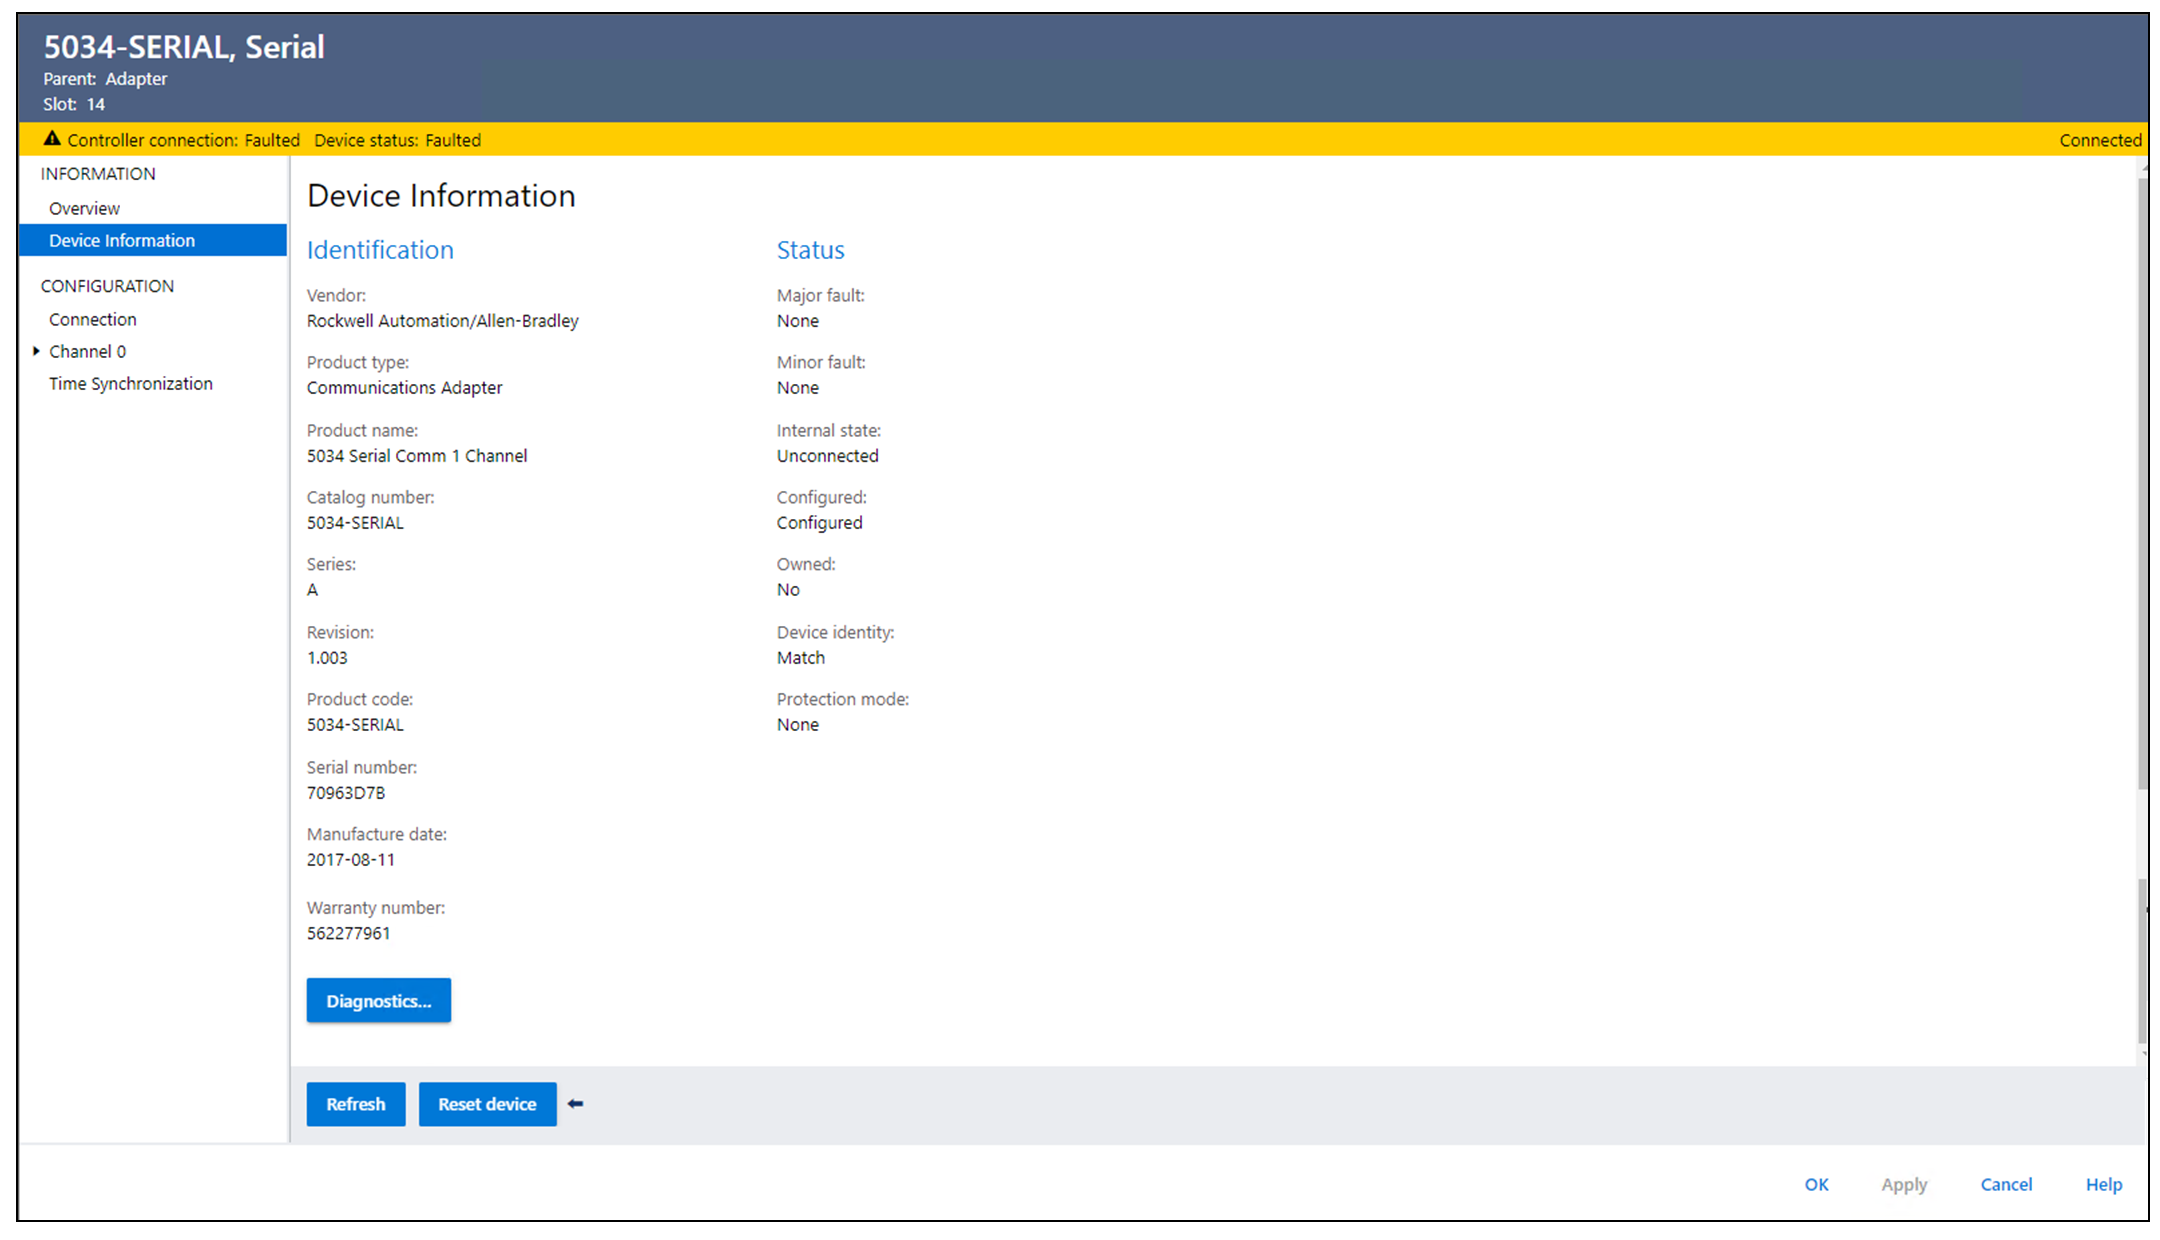Click the serial number value 70963D7B
The height and width of the screenshot is (1240, 2160).
pyautogui.click(x=346, y=792)
